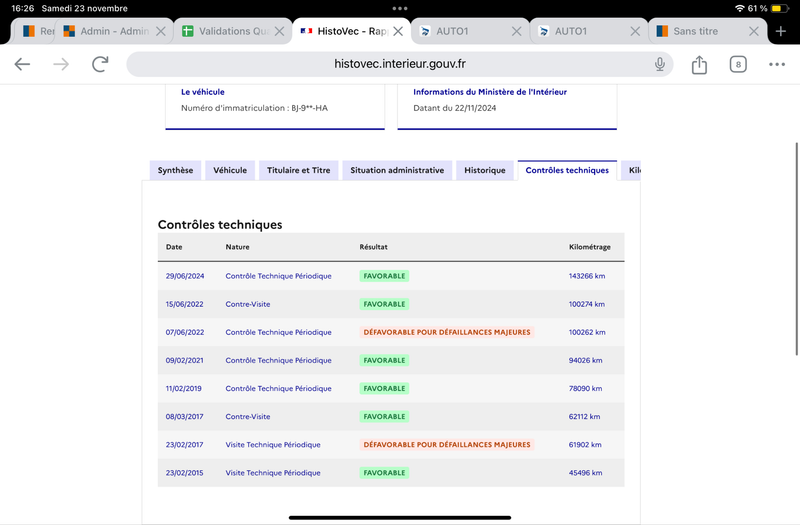
Task: Click the 45496 km mileage value
Action: [x=585, y=472]
